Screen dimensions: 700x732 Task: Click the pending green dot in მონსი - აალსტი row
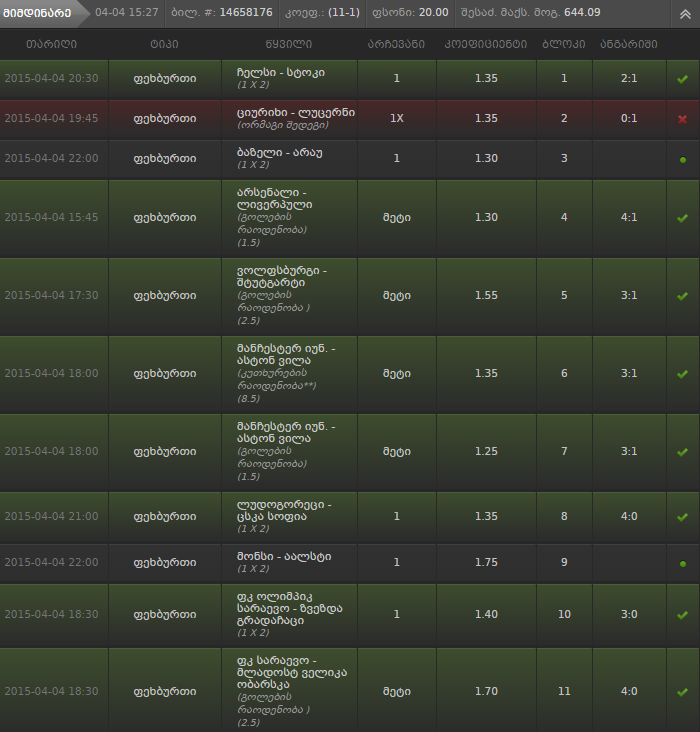pyautogui.click(x=683, y=563)
